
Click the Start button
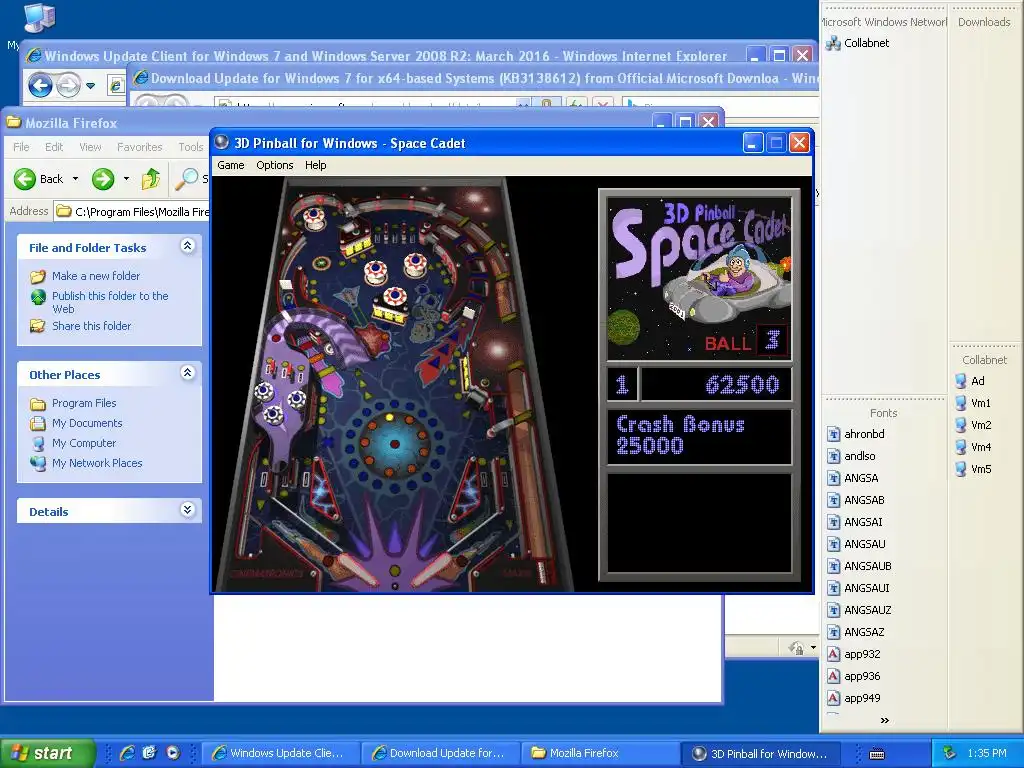(x=48, y=753)
